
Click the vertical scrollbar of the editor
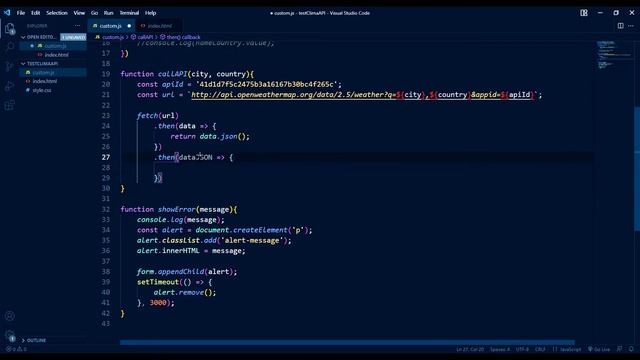pos(637,168)
